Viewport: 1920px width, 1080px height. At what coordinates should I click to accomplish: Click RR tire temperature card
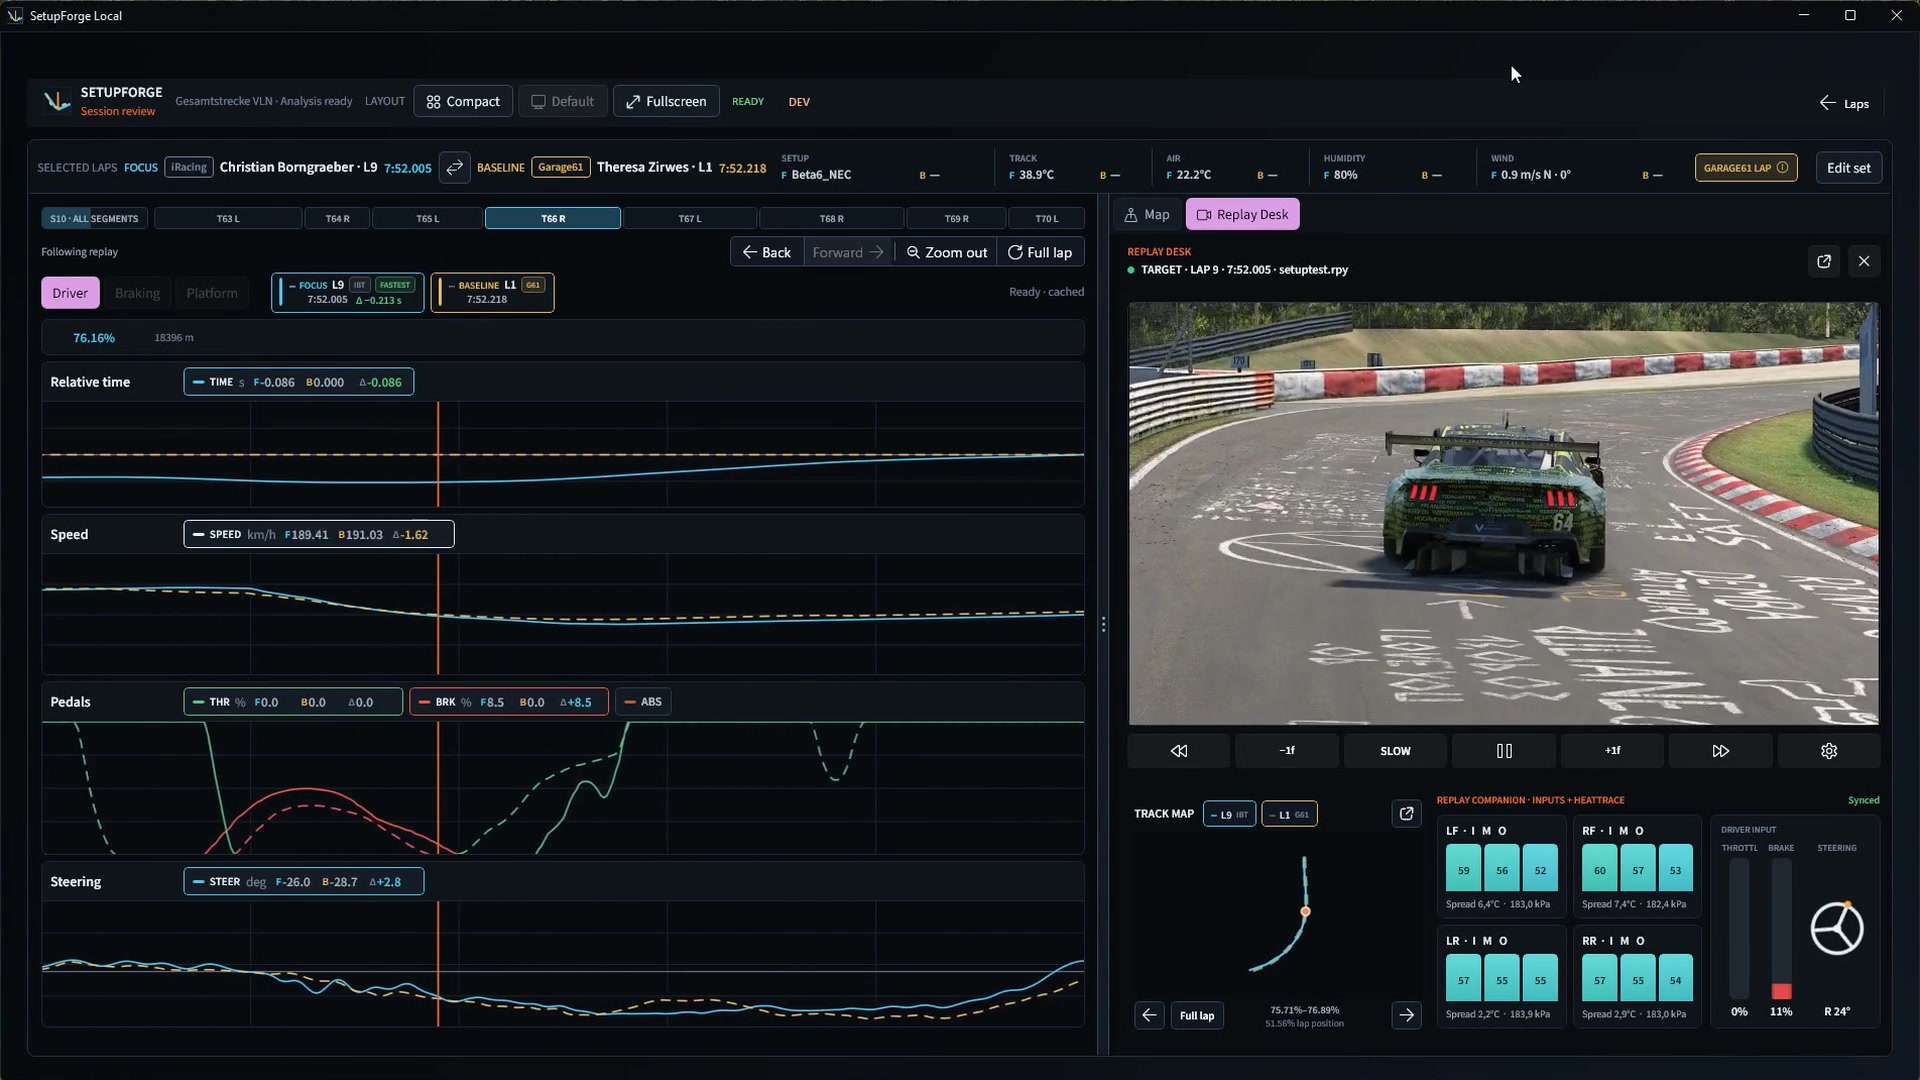click(x=1637, y=977)
